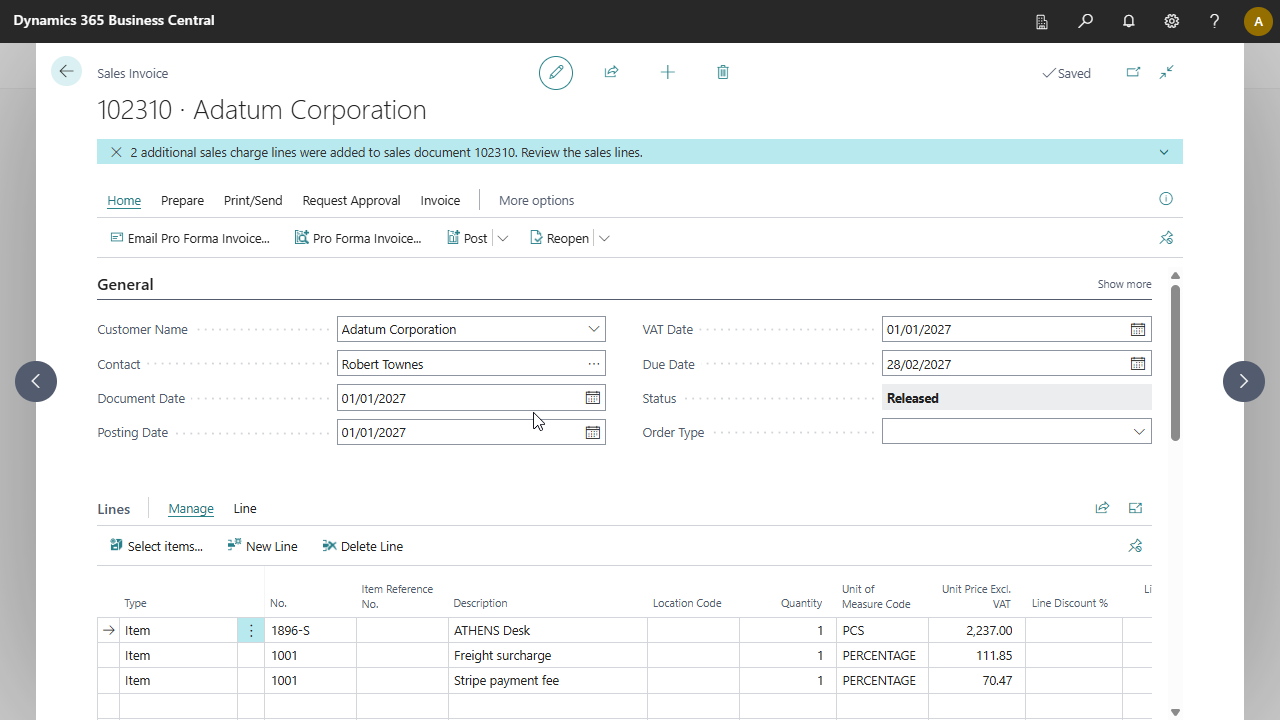Show FactBox information pane icon
The image size is (1280, 720).
coord(1166,199)
